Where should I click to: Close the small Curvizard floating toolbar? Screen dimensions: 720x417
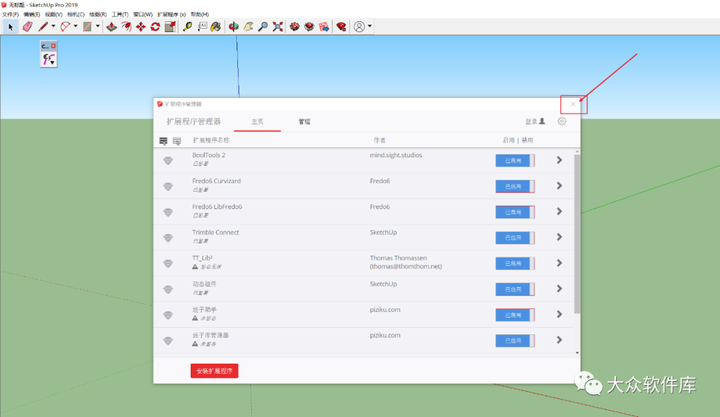pyautogui.click(x=53, y=46)
